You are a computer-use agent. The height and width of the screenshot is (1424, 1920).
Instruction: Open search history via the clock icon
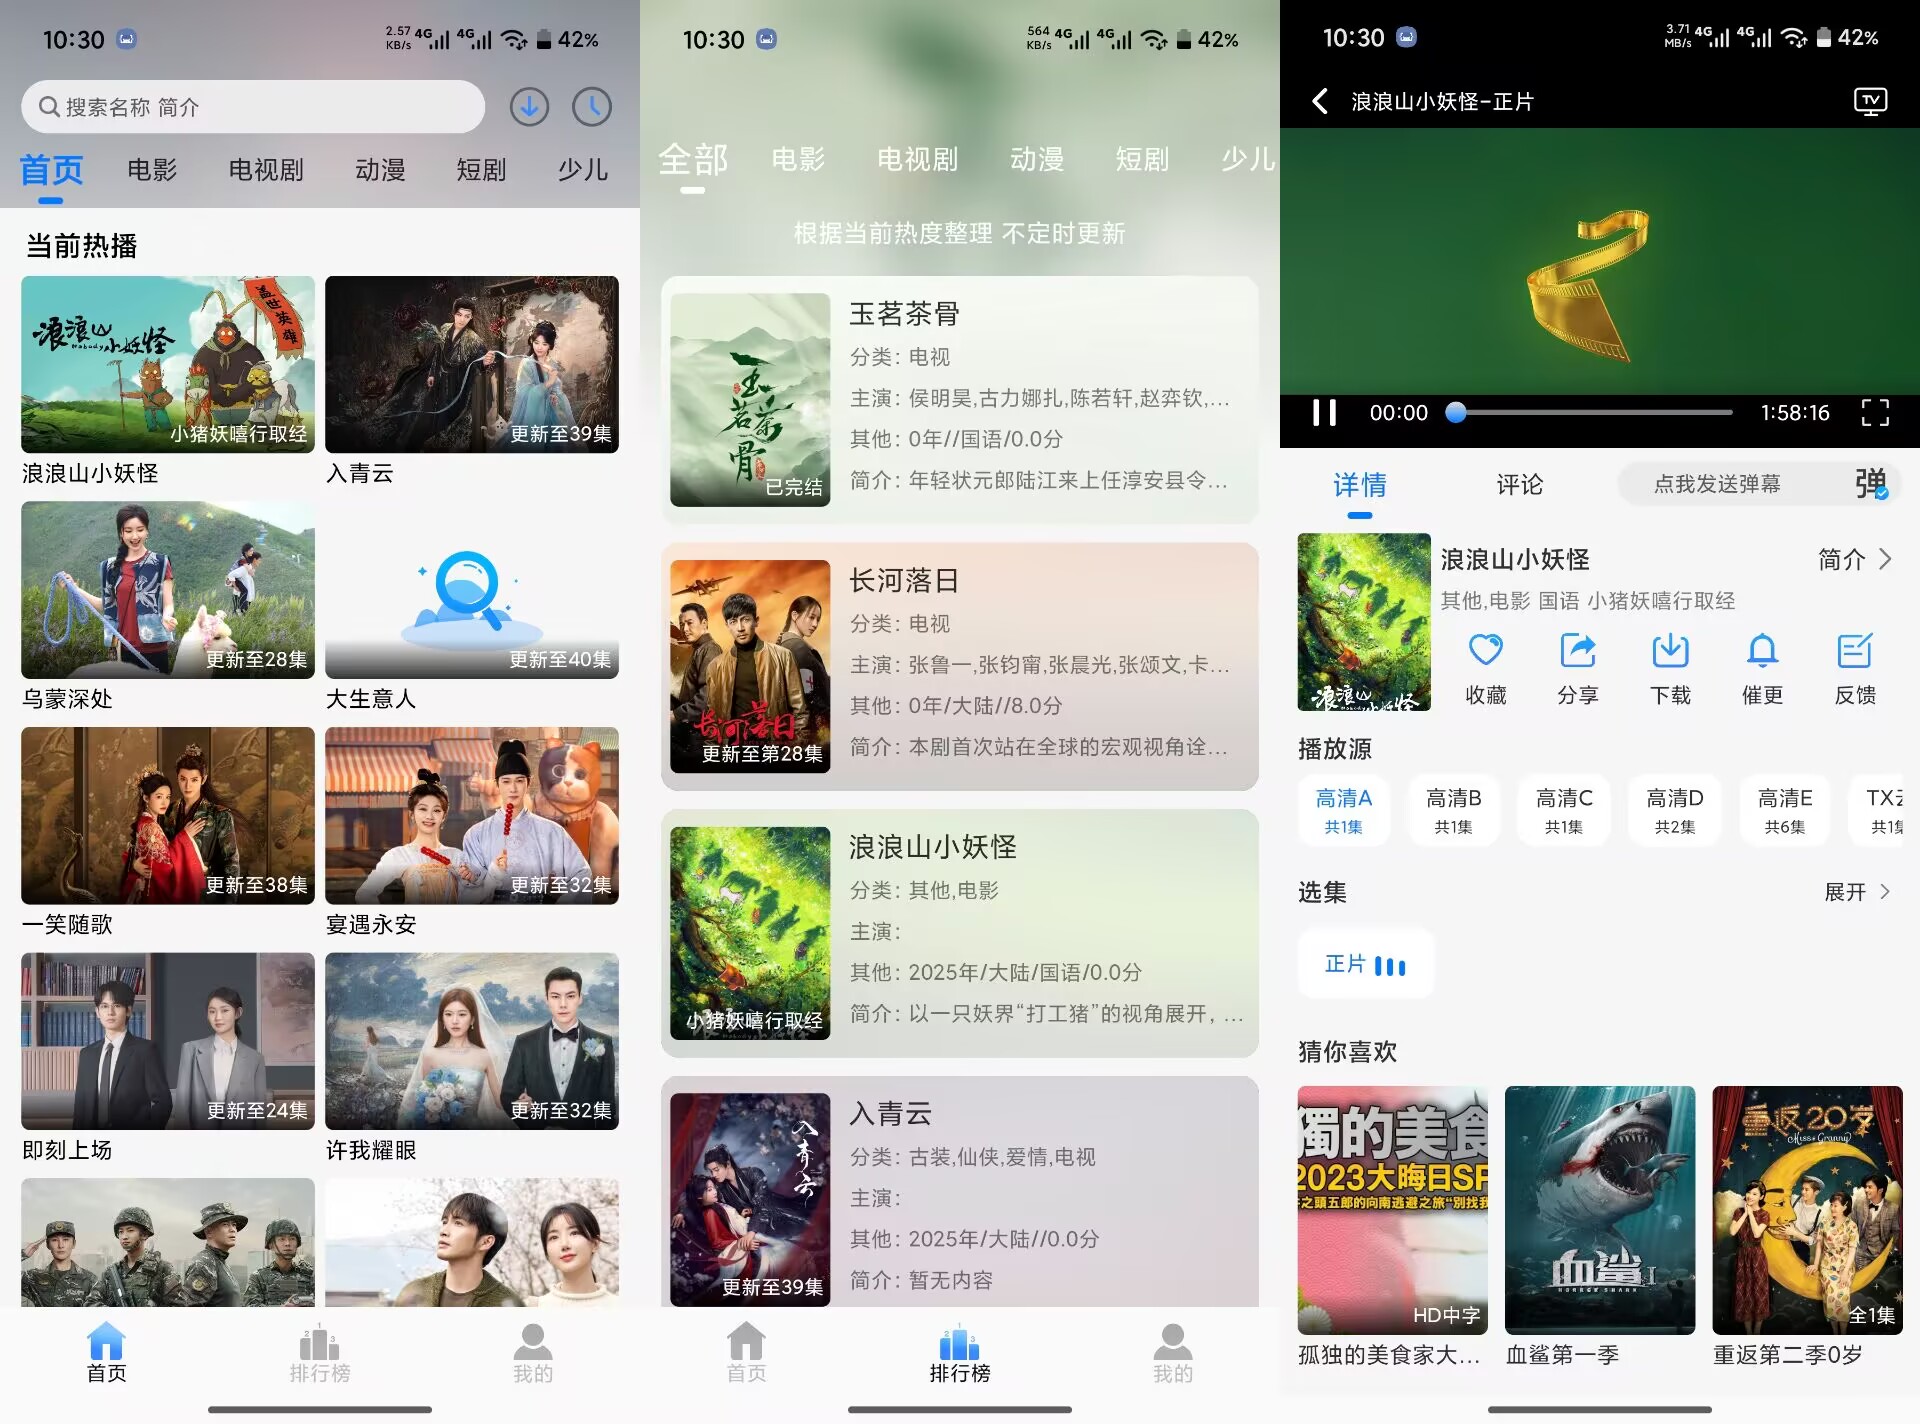coord(590,107)
